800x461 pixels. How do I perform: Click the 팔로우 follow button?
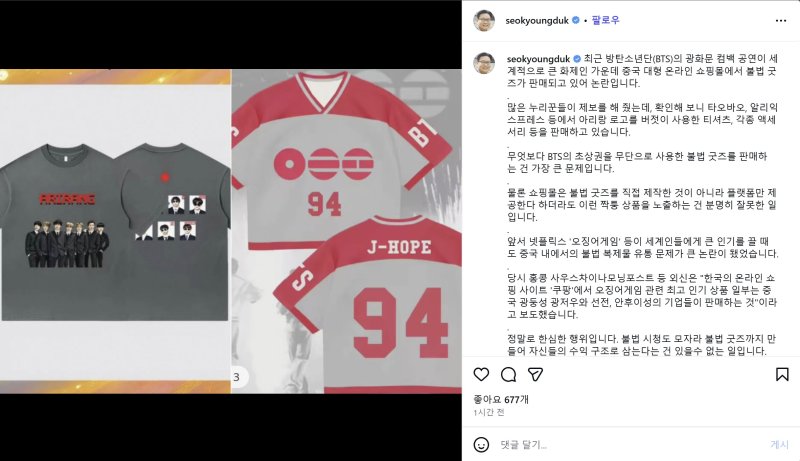605,21
